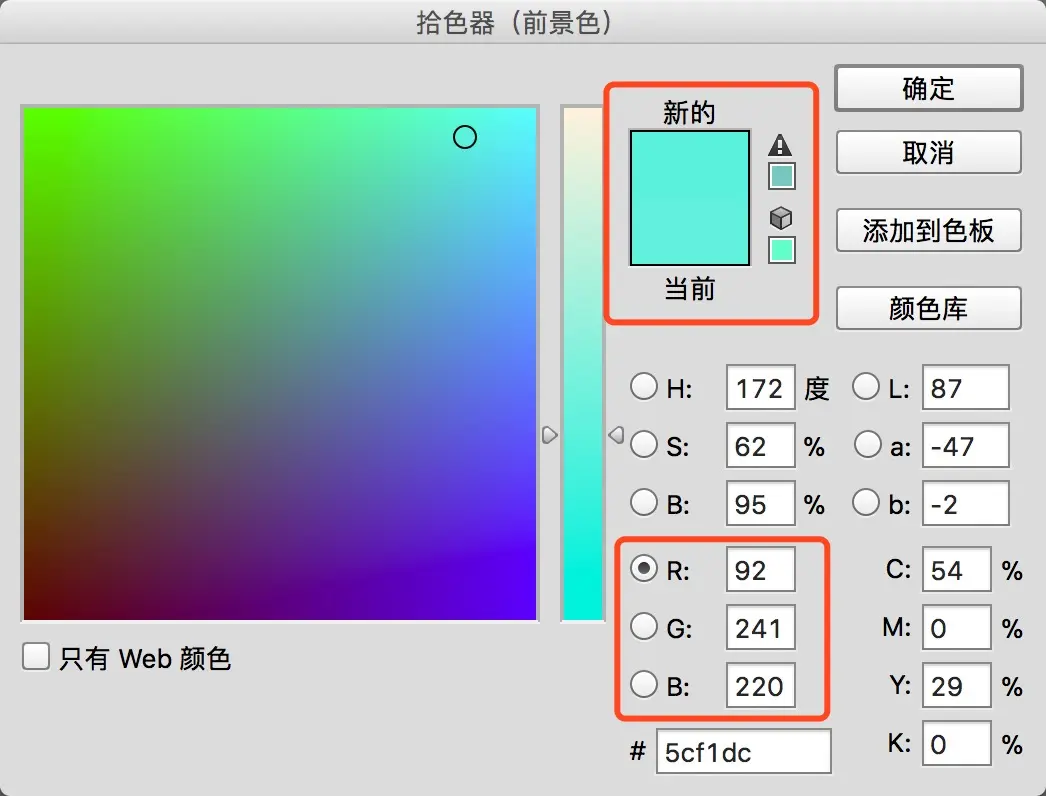
Task: Click the a field showing -47
Action: 966,446
